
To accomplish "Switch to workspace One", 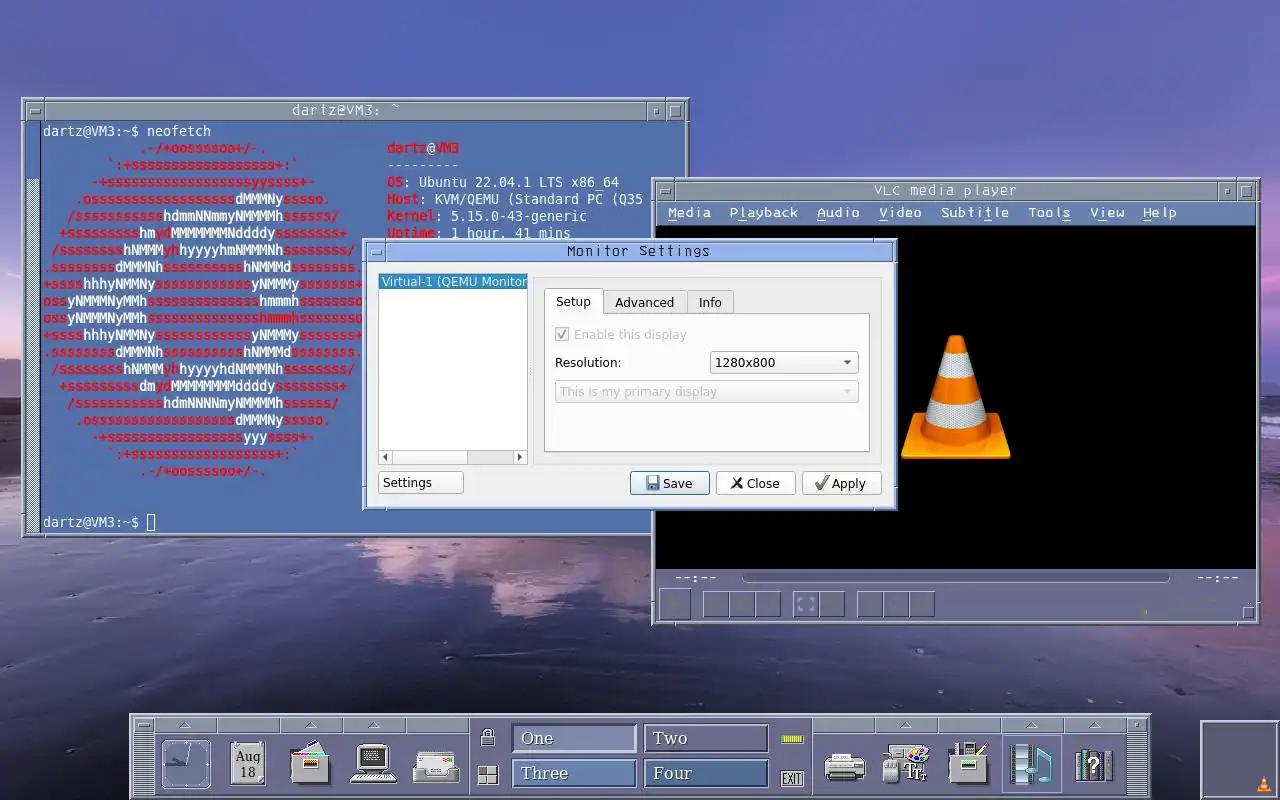I will click(574, 738).
